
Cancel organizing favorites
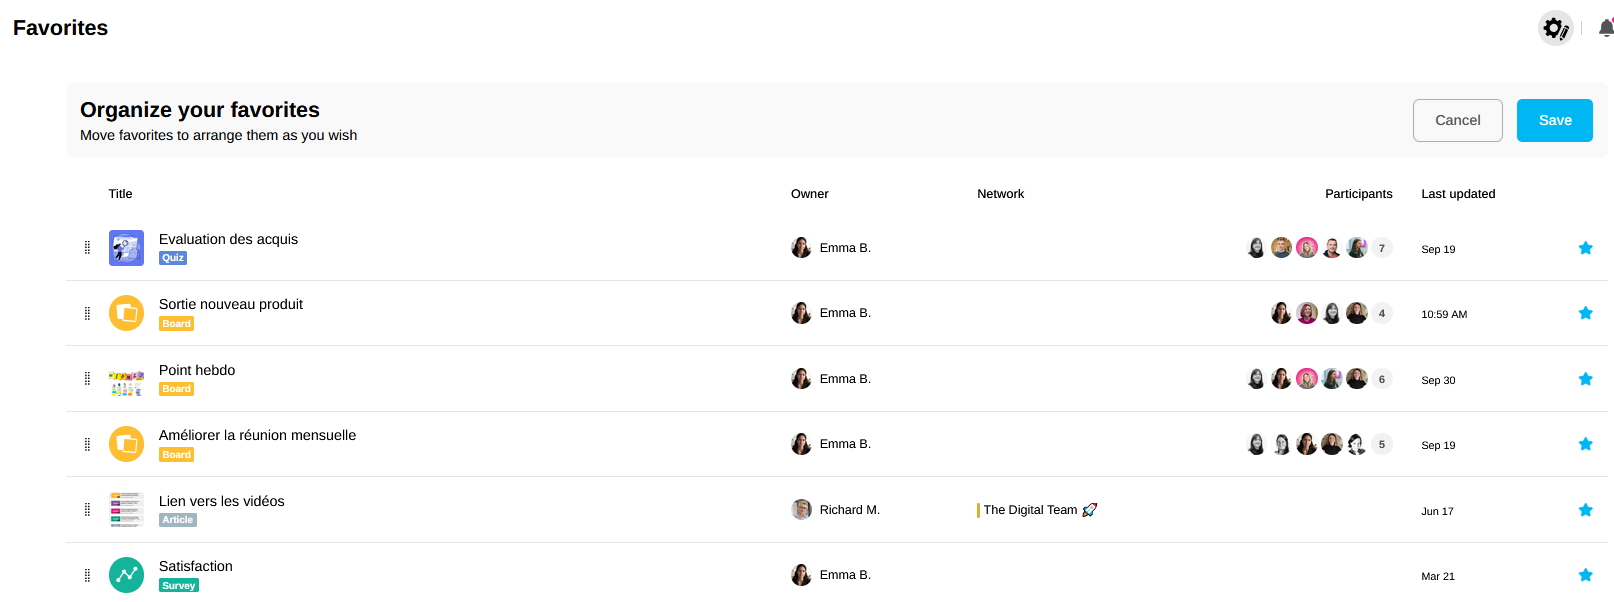(1457, 120)
